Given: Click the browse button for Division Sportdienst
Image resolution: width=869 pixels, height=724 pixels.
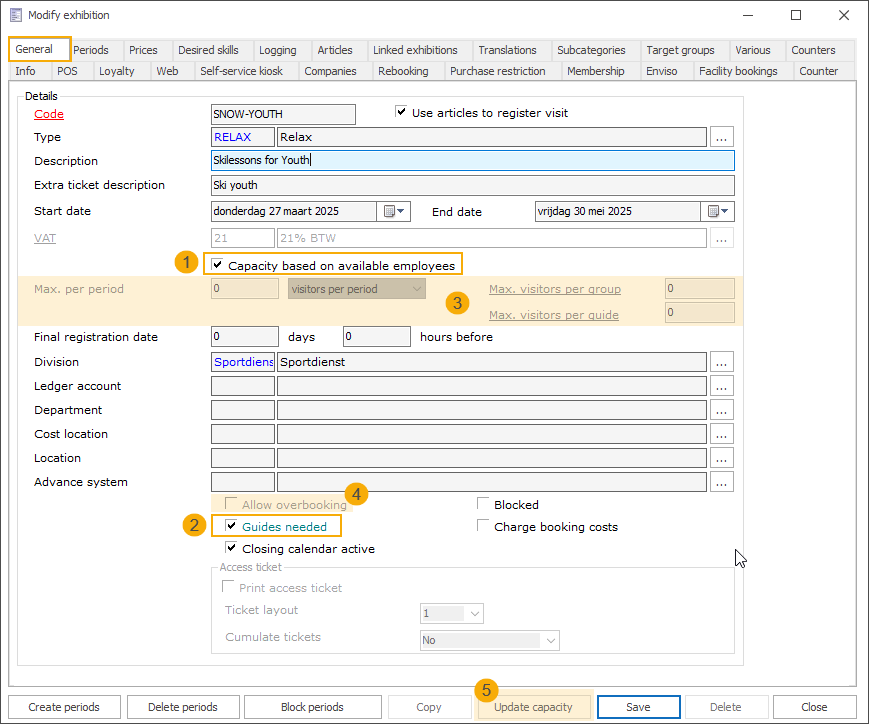Looking at the screenshot, I should click(722, 362).
